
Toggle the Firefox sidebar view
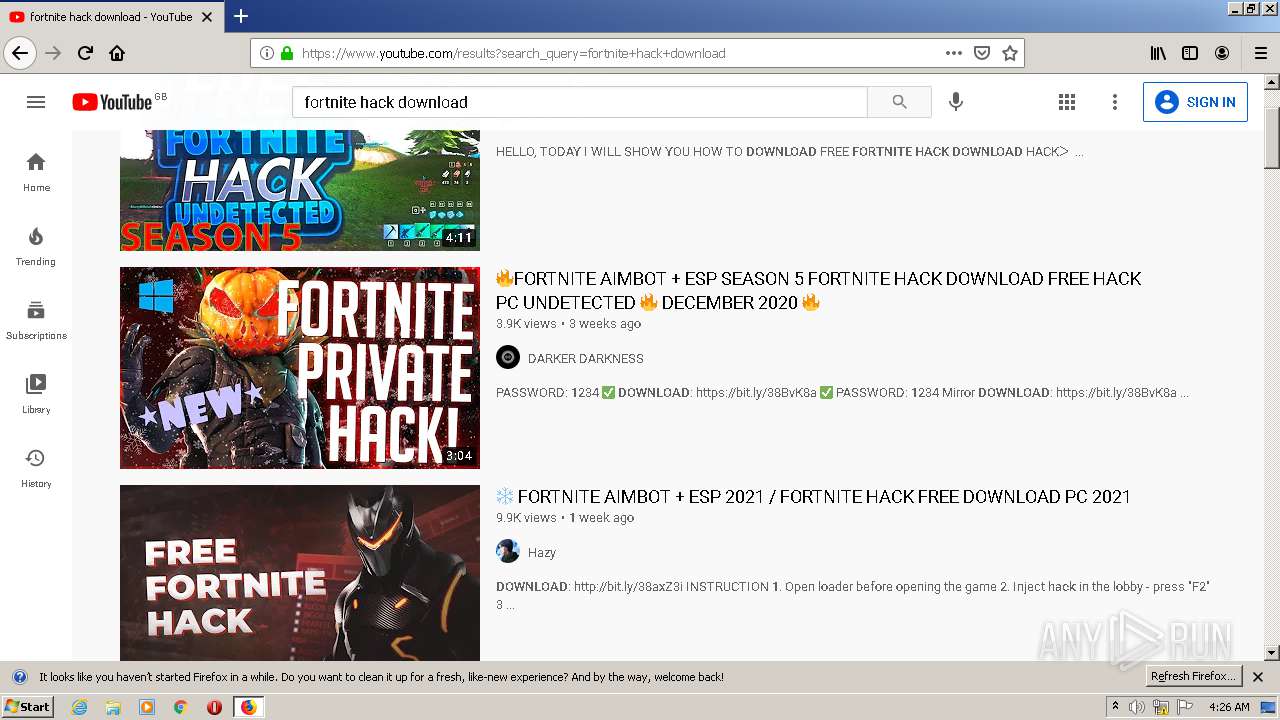coord(1190,53)
